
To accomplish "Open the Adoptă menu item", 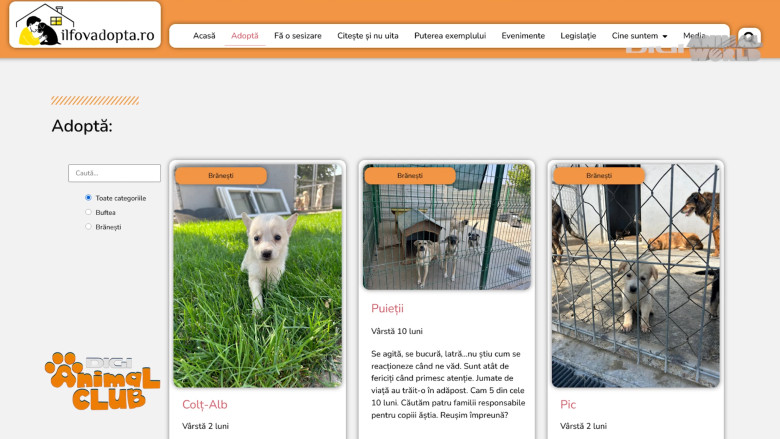I will [x=245, y=36].
